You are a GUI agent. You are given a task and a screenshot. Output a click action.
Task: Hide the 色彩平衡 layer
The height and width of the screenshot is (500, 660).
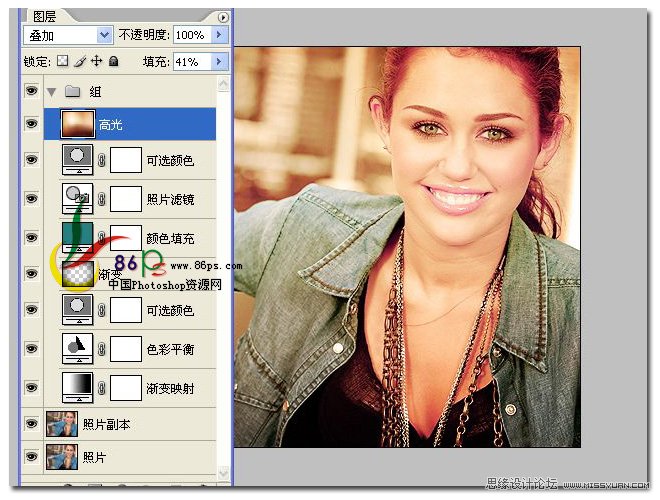point(32,348)
